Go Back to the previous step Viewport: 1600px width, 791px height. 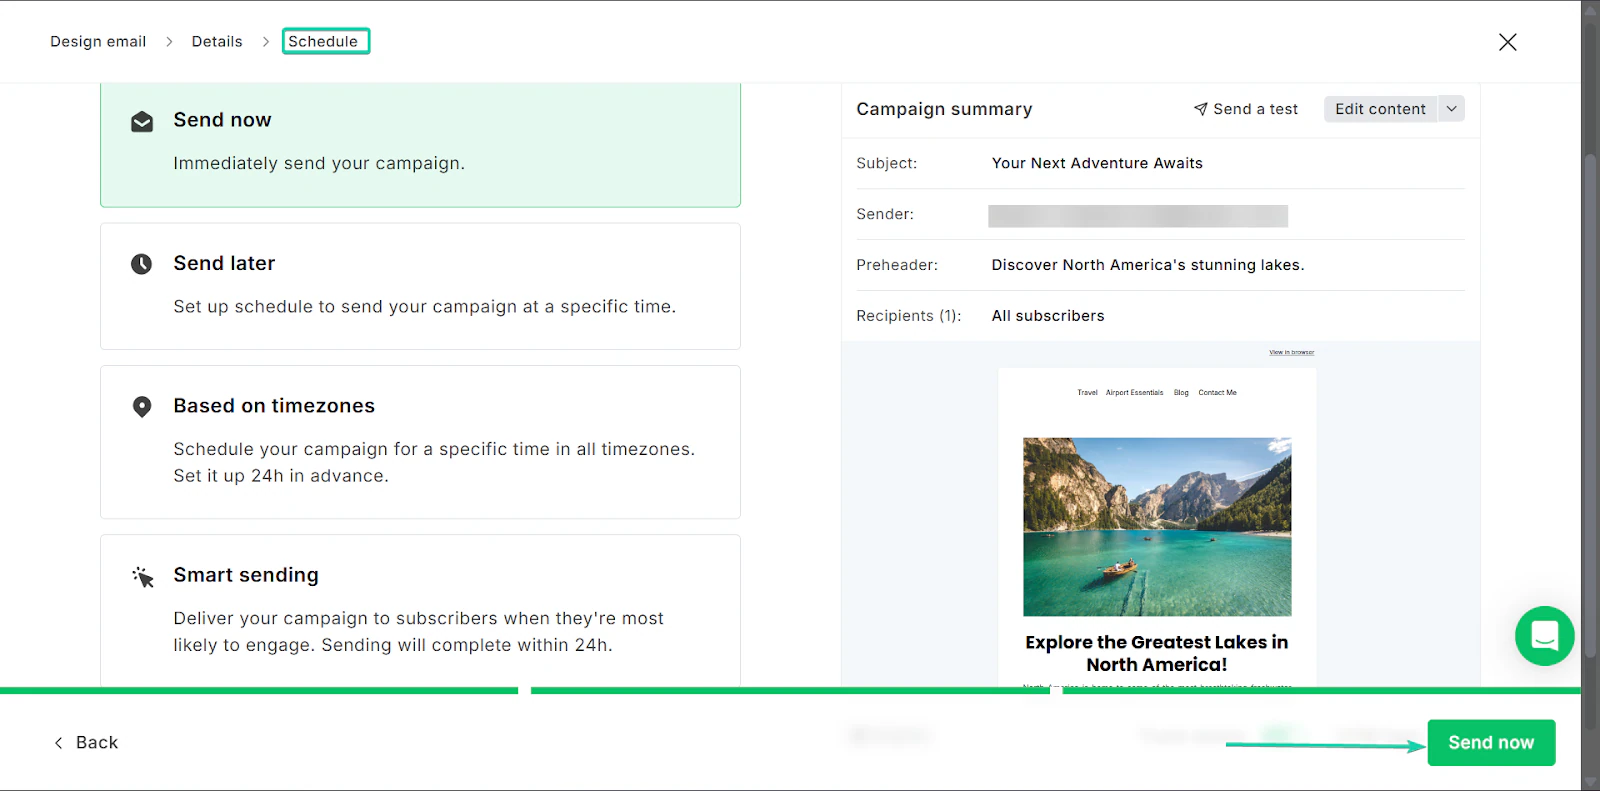(x=86, y=743)
